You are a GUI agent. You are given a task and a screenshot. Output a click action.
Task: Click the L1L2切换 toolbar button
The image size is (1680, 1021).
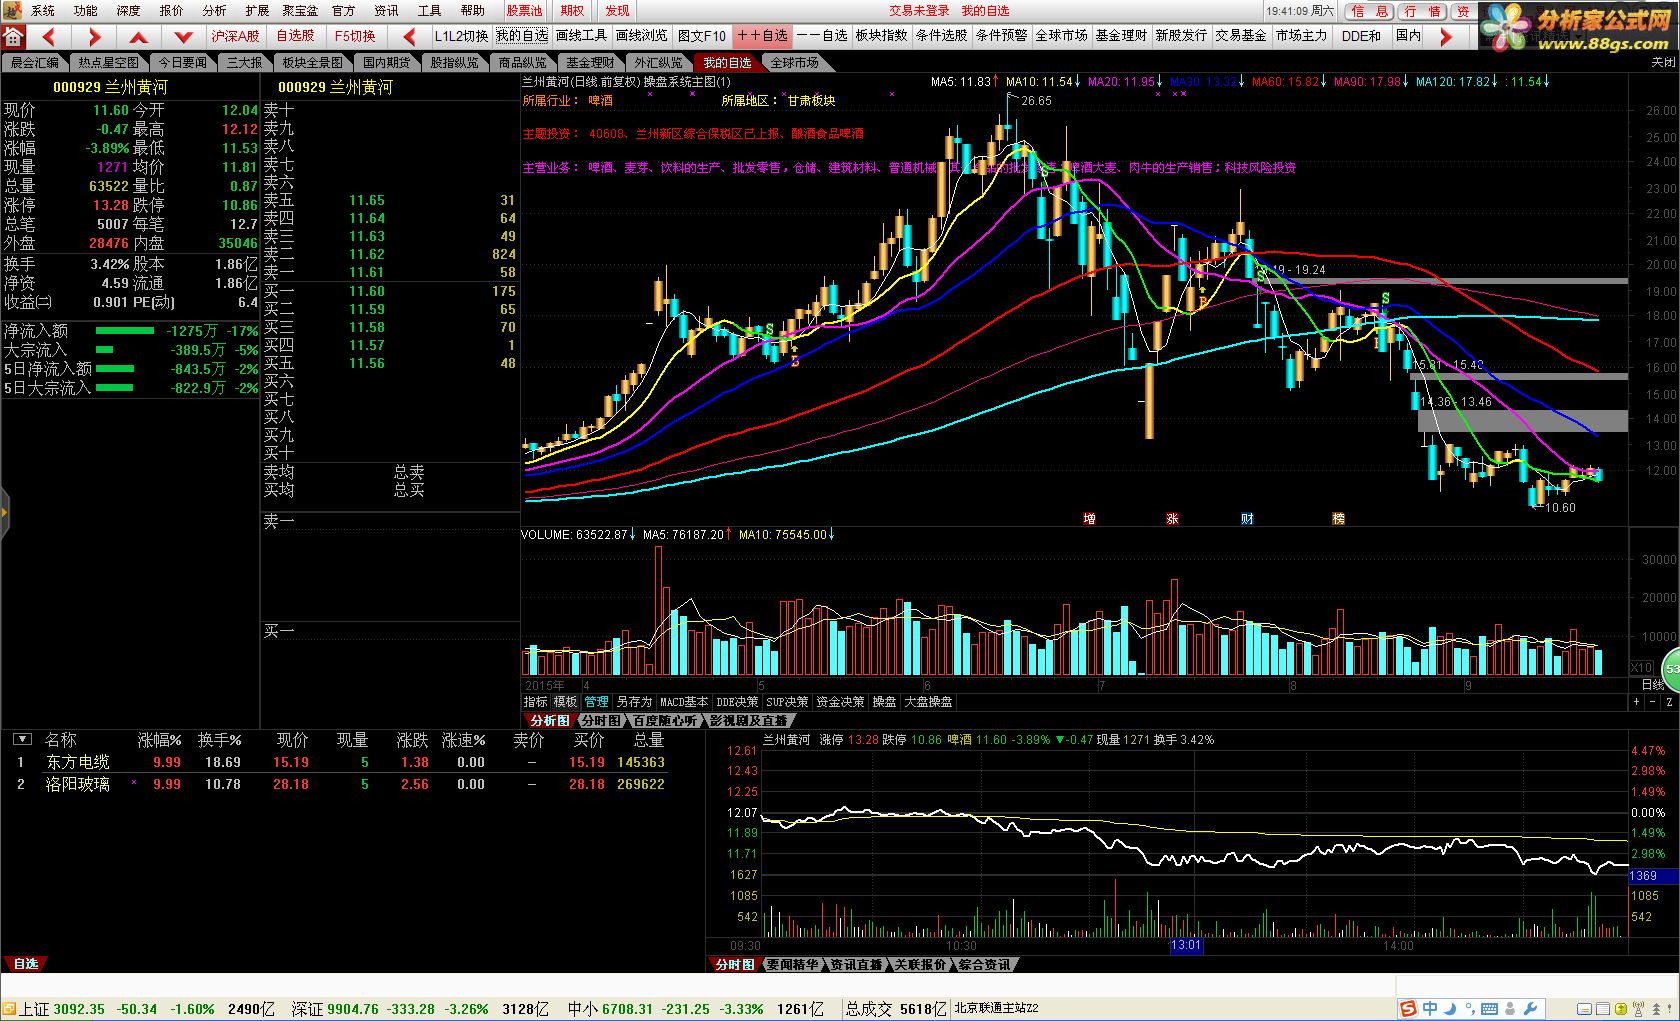pyautogui.click(x=461, y=36)
